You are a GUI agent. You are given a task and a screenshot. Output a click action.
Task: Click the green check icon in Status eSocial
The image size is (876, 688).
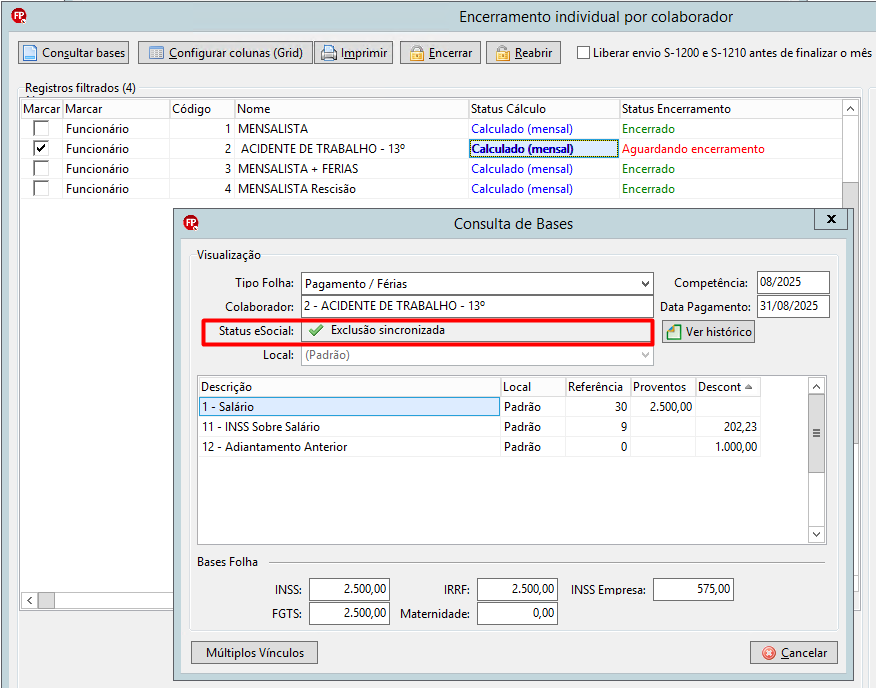[316, 330]
